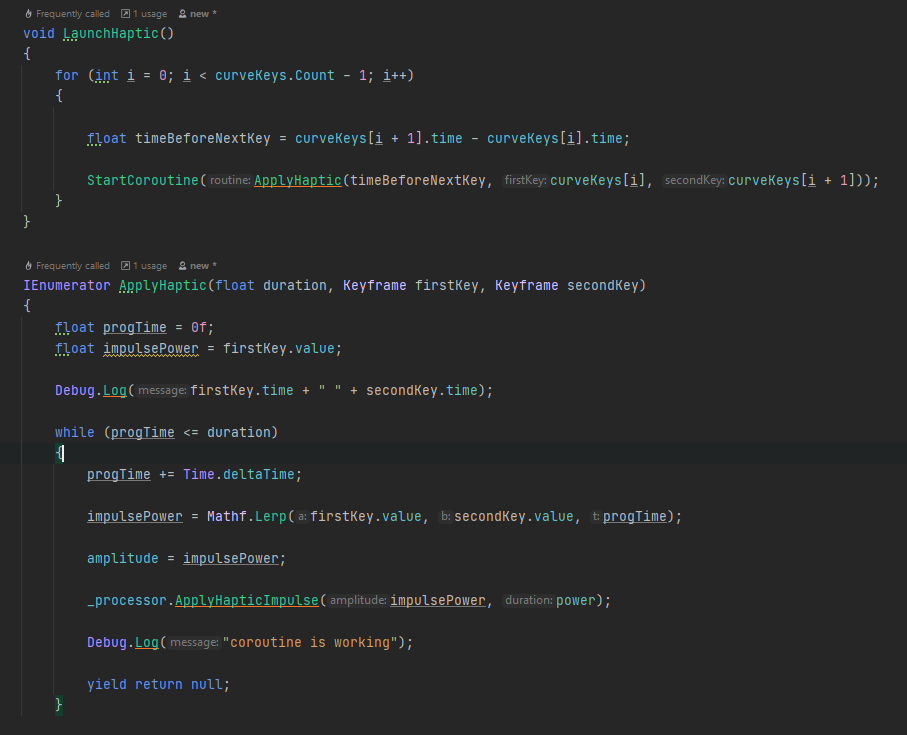Click the "t:" inlay hint in Lerp
The image size is (907, 735).
point(596,516)
